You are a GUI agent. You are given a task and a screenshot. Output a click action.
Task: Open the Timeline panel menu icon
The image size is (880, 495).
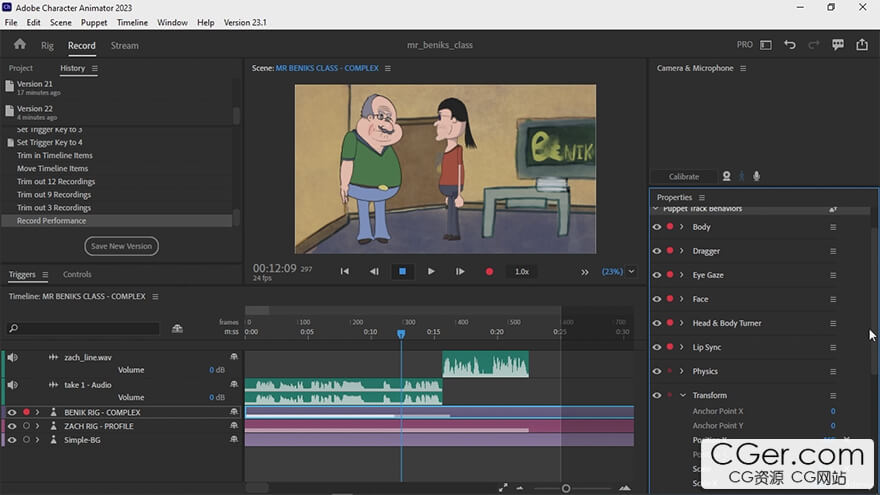pyautogui.click(x=155, y=296)
